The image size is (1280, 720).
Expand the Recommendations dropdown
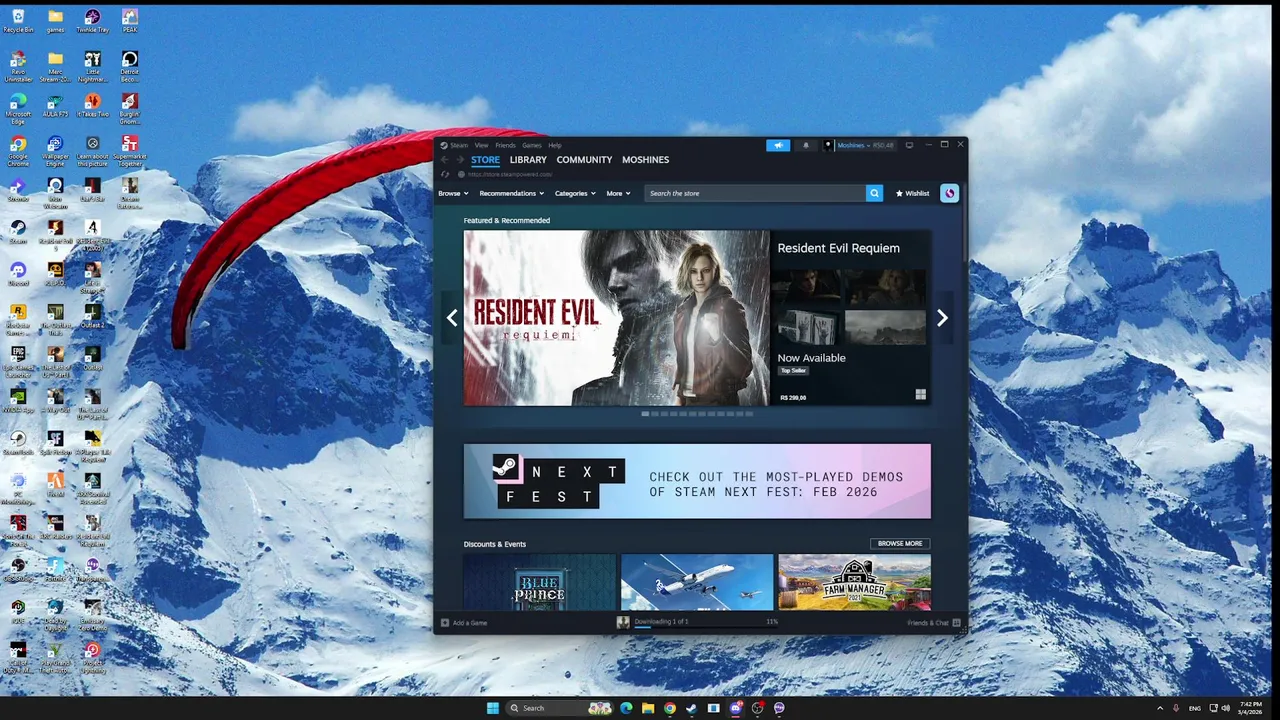(511, 193)
